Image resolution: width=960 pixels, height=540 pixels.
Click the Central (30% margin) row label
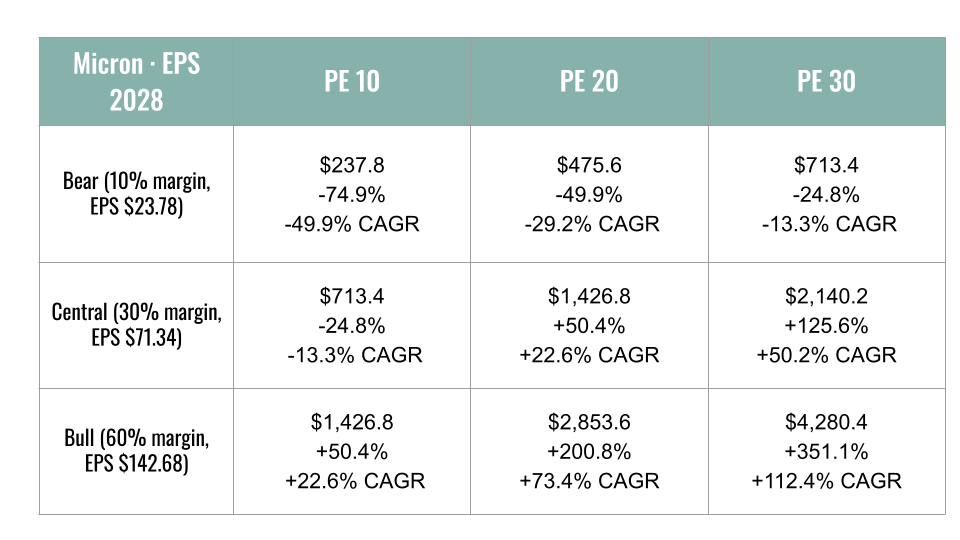(x=136, y=325)
